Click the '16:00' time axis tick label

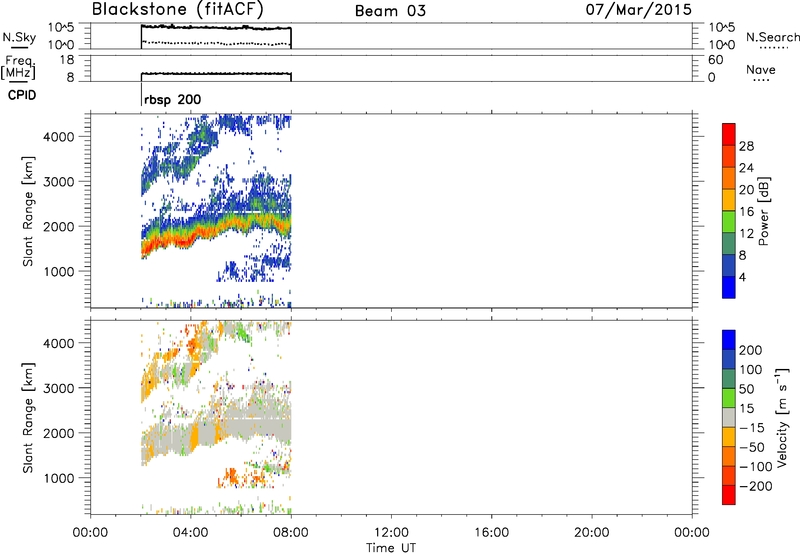492,533
